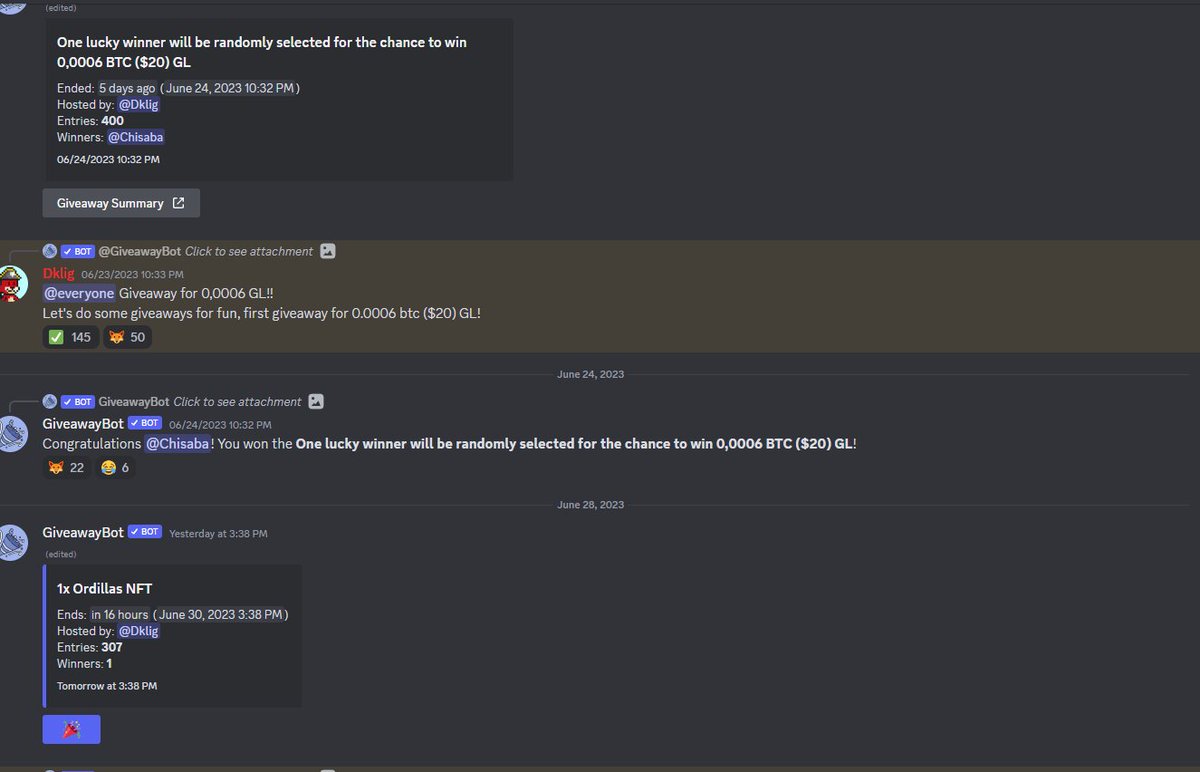
Task: Add the laughing emoji reaction showing 6
Action: coord(115,467)
